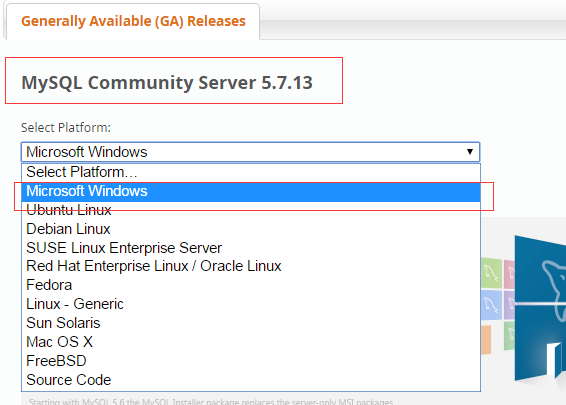Open the Microsoft Windows platform combo box
This screenshot has width=566, height=405.
251,152
